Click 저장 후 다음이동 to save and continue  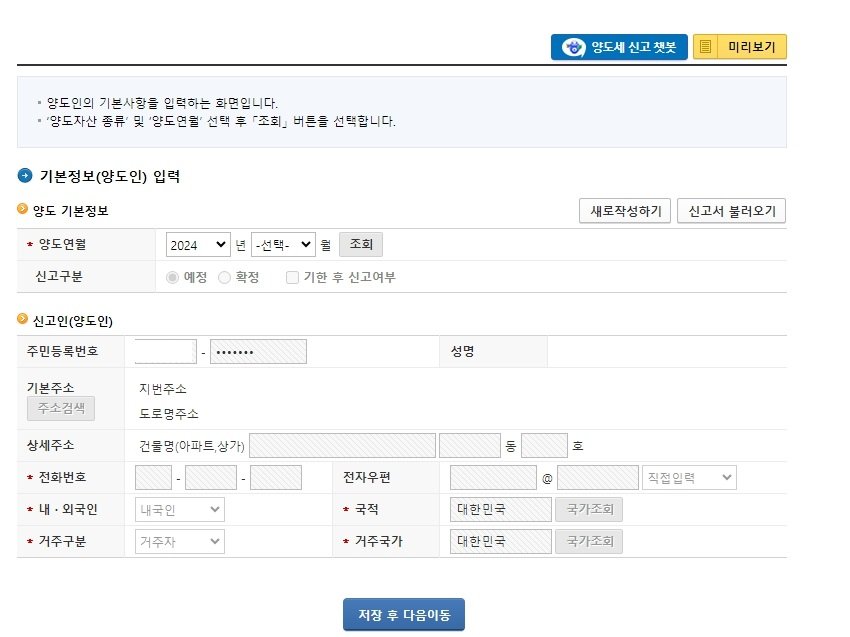coord(404,614)
